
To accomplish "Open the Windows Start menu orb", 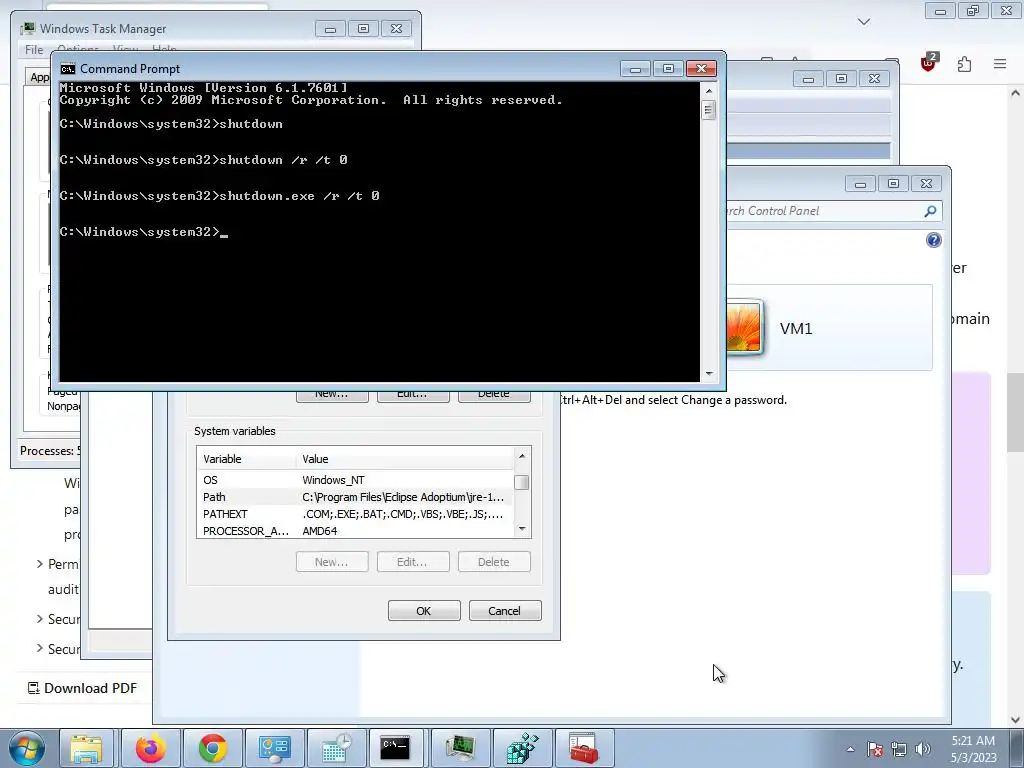I will point(27,748).
